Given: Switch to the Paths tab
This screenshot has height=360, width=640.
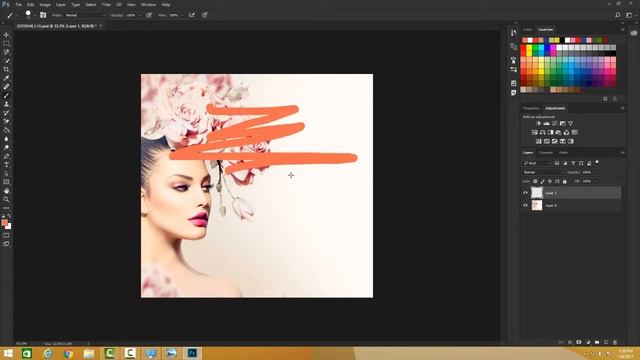Looking at the screenshot, I should coord(564,153).
